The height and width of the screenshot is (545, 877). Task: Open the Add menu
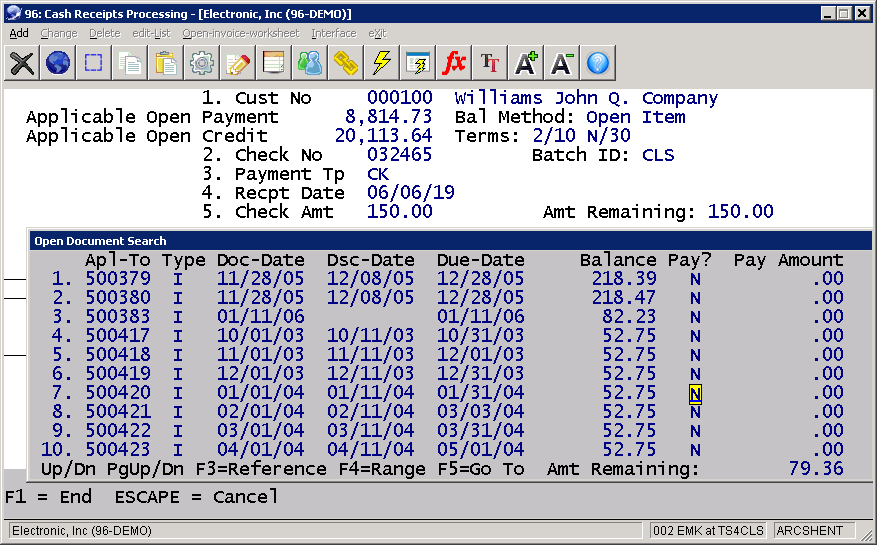19,34
